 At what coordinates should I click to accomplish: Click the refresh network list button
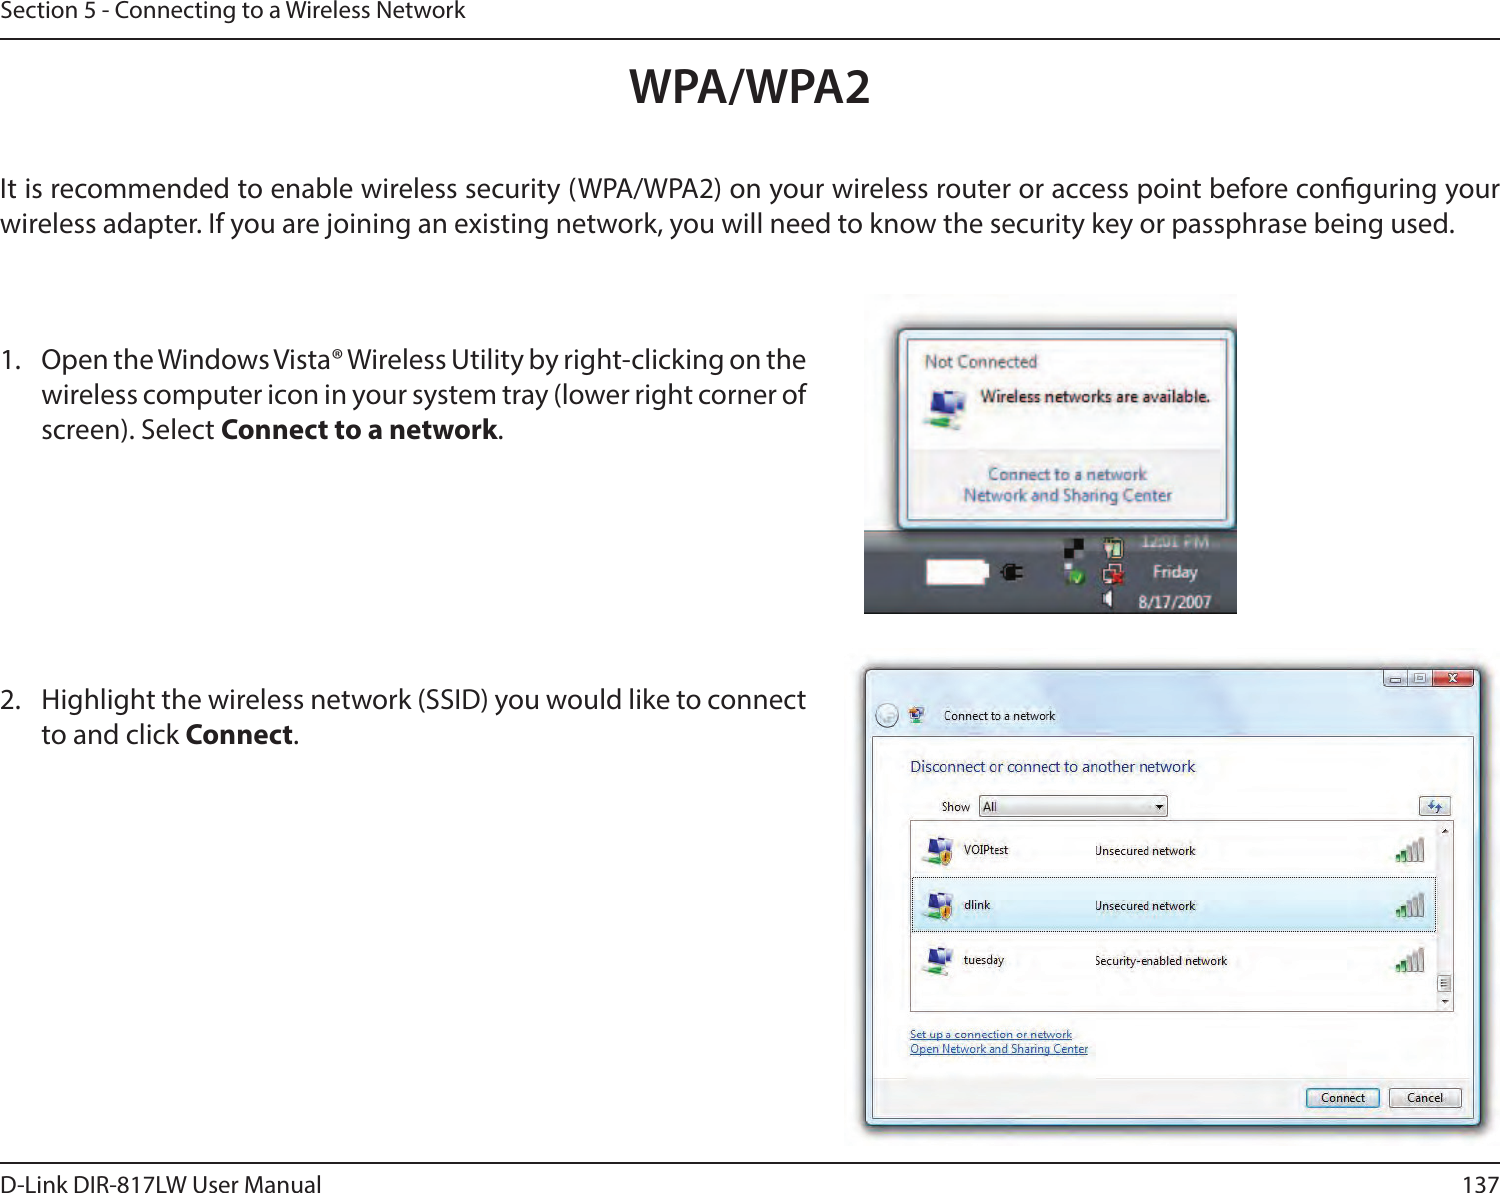1434,806
